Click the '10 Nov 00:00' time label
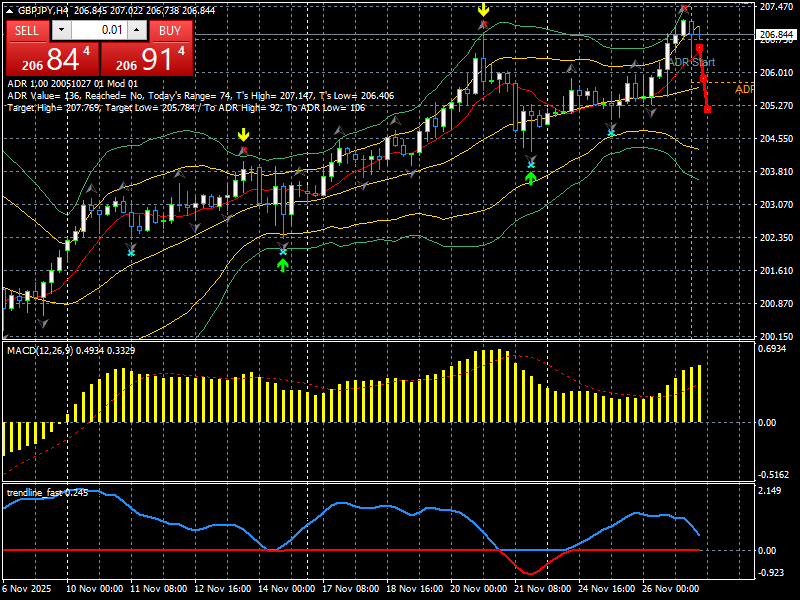The height and width of the screenshot is (600, 800). tap(95, 588)
